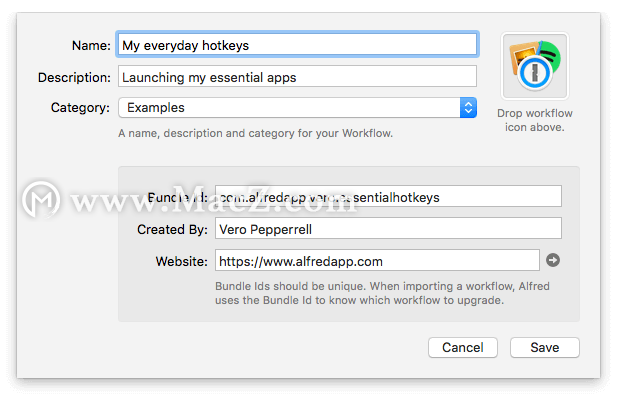The width and height of the screenshot is (617, 399).
Task: Click the Website URL field
Action: tap(377, 260)
